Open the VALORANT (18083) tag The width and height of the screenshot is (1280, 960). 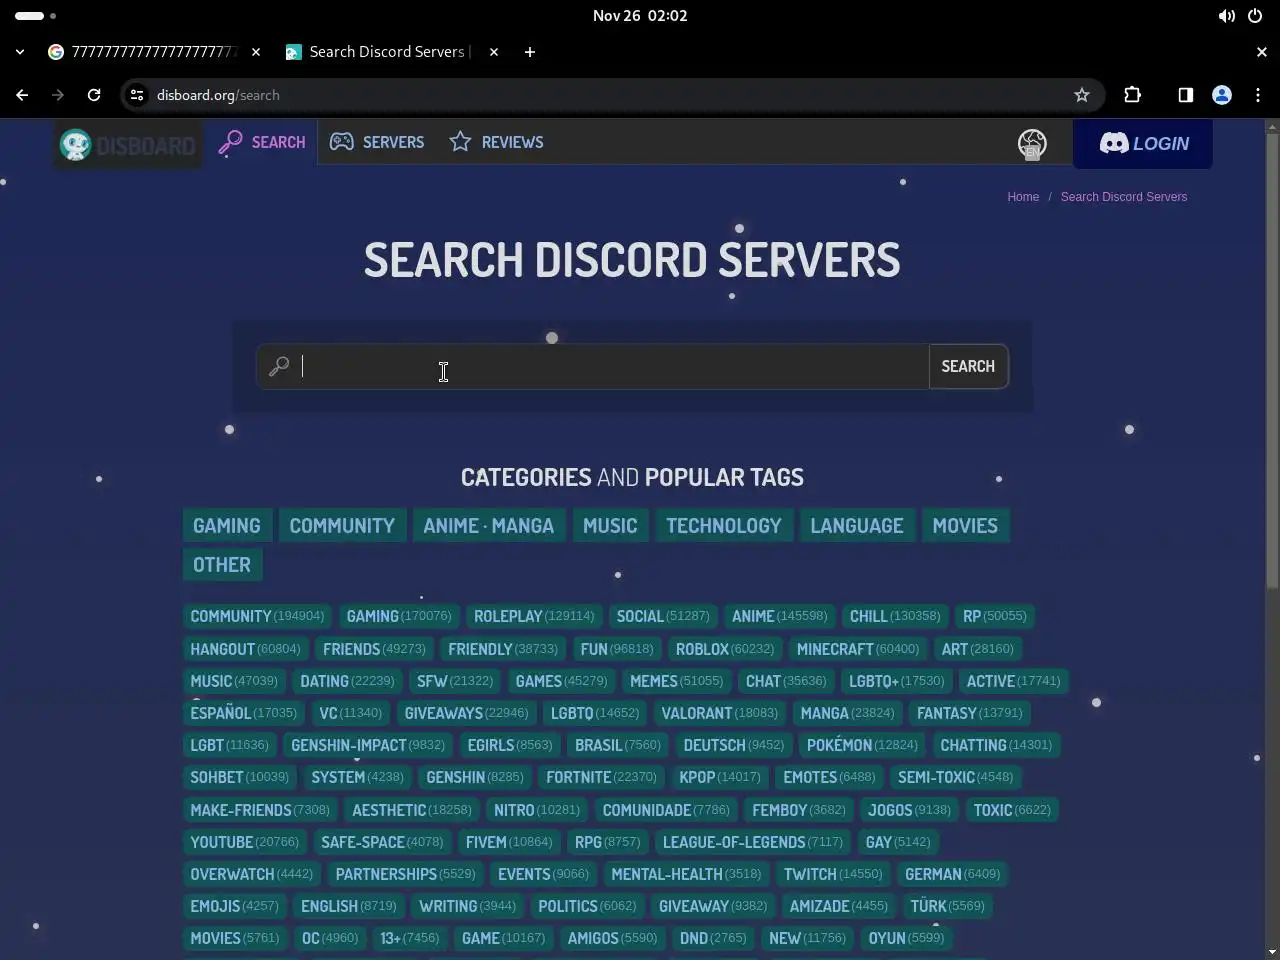click(x=719, y=713)
